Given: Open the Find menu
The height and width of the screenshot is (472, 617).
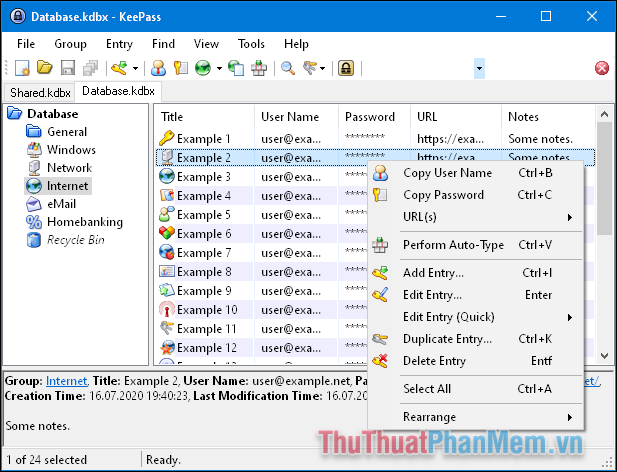Looking at the screenshot, I should click(163, 44).
